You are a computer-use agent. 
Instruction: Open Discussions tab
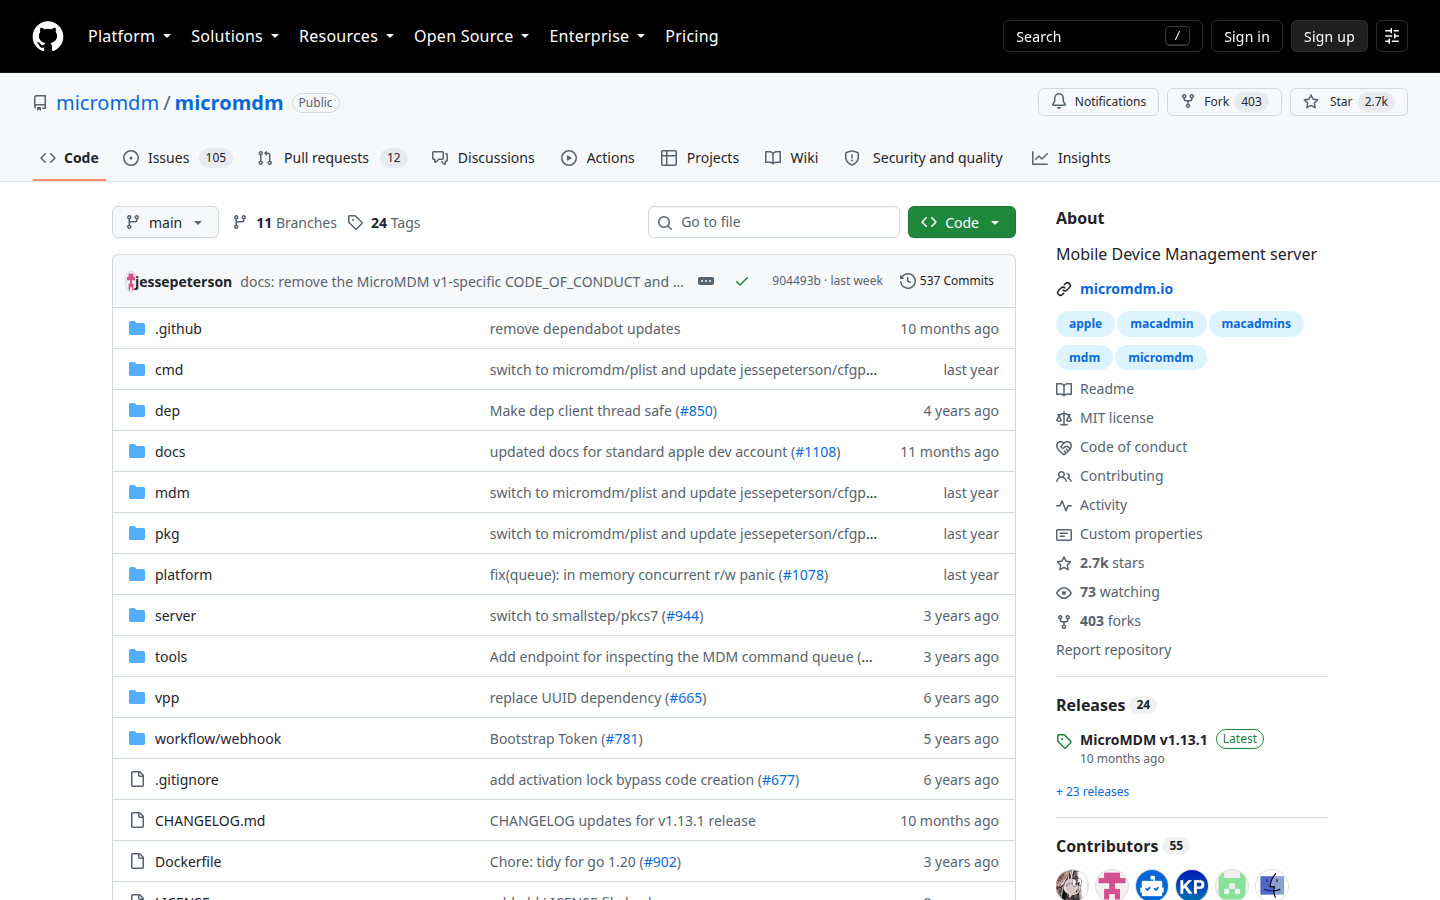coord(483,158)
